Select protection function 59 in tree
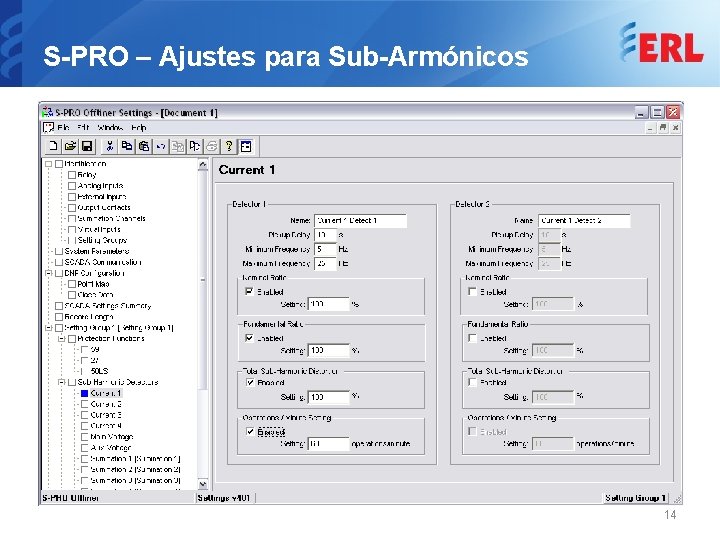This screenshot has height=540, width=720. (x=95, y=349)
